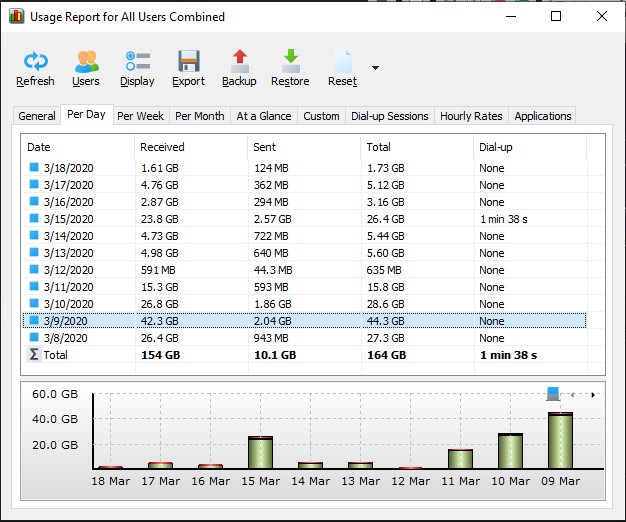
Task: Click the 44.3 MB sent cell
Action: tap(273, 270)
